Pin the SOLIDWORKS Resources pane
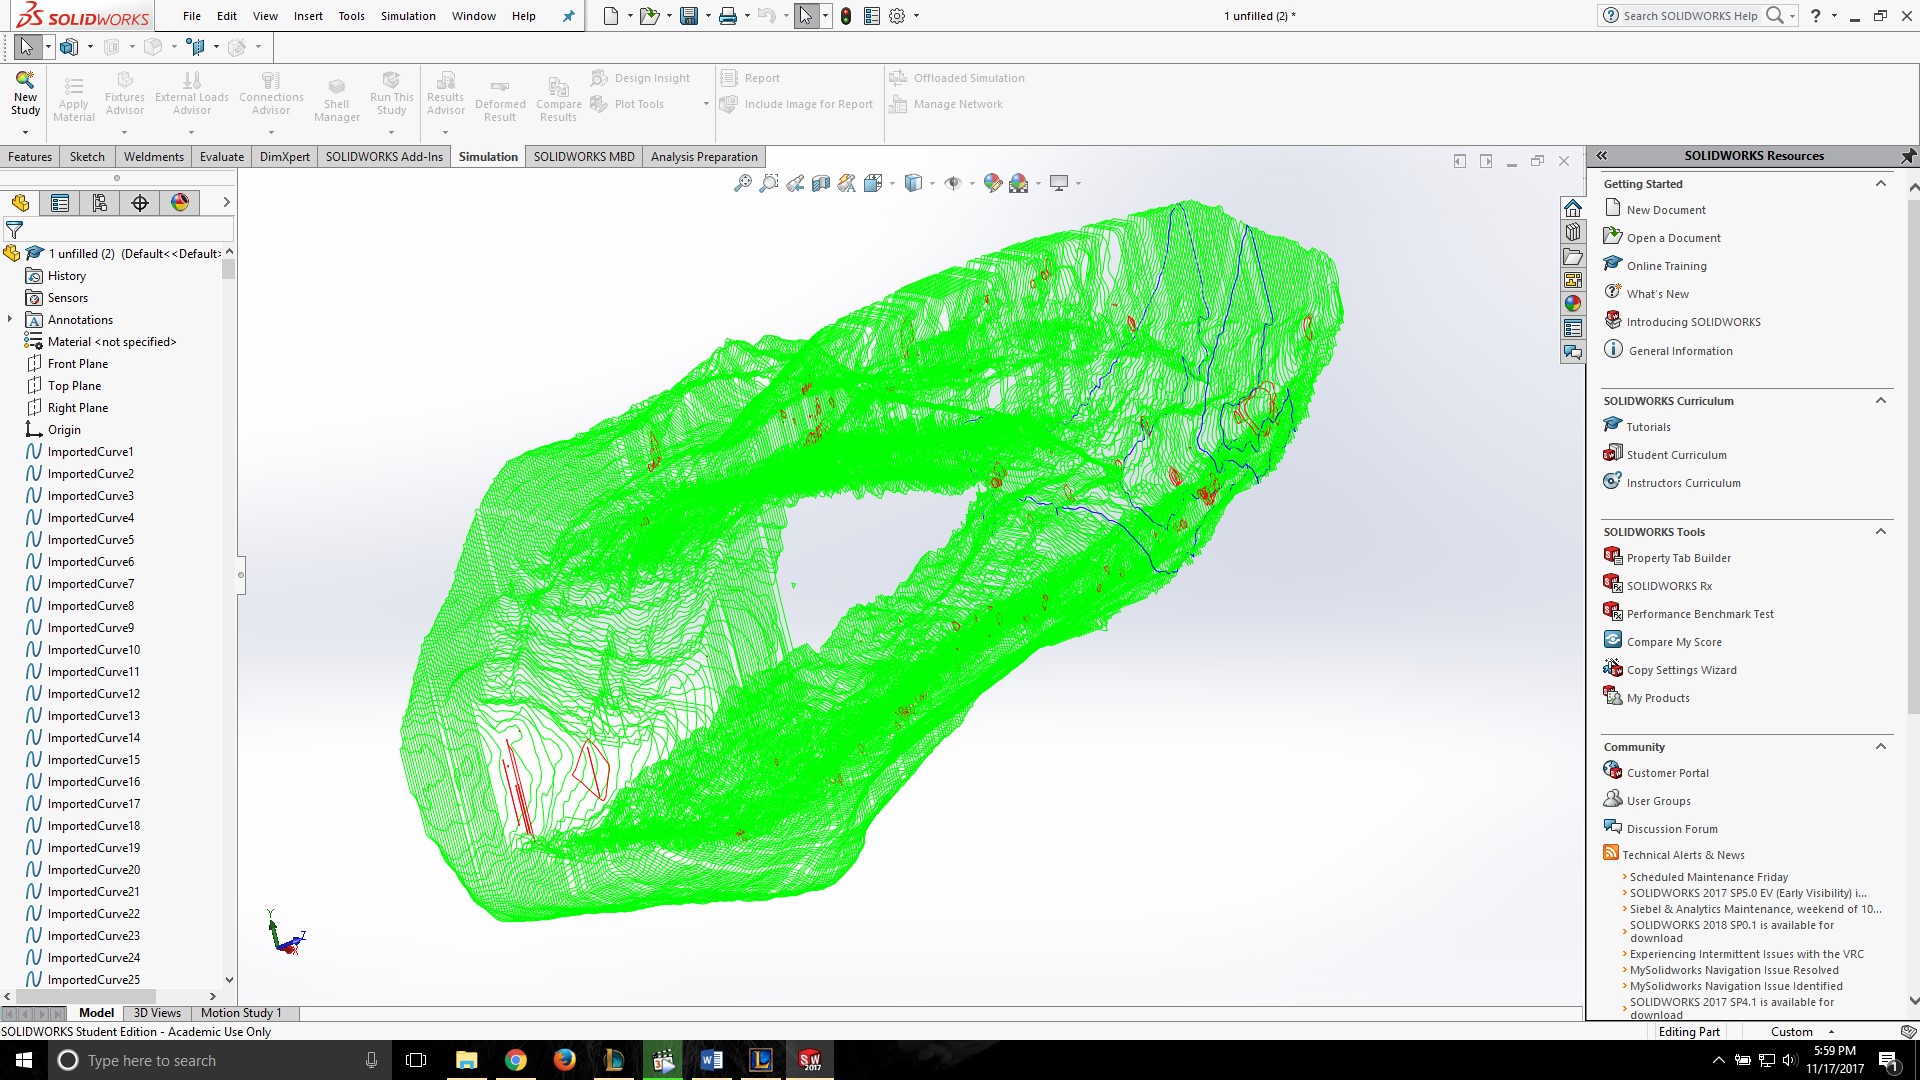The width and height of the screenshot is (1920, 1080). (x=1908, y=156)
